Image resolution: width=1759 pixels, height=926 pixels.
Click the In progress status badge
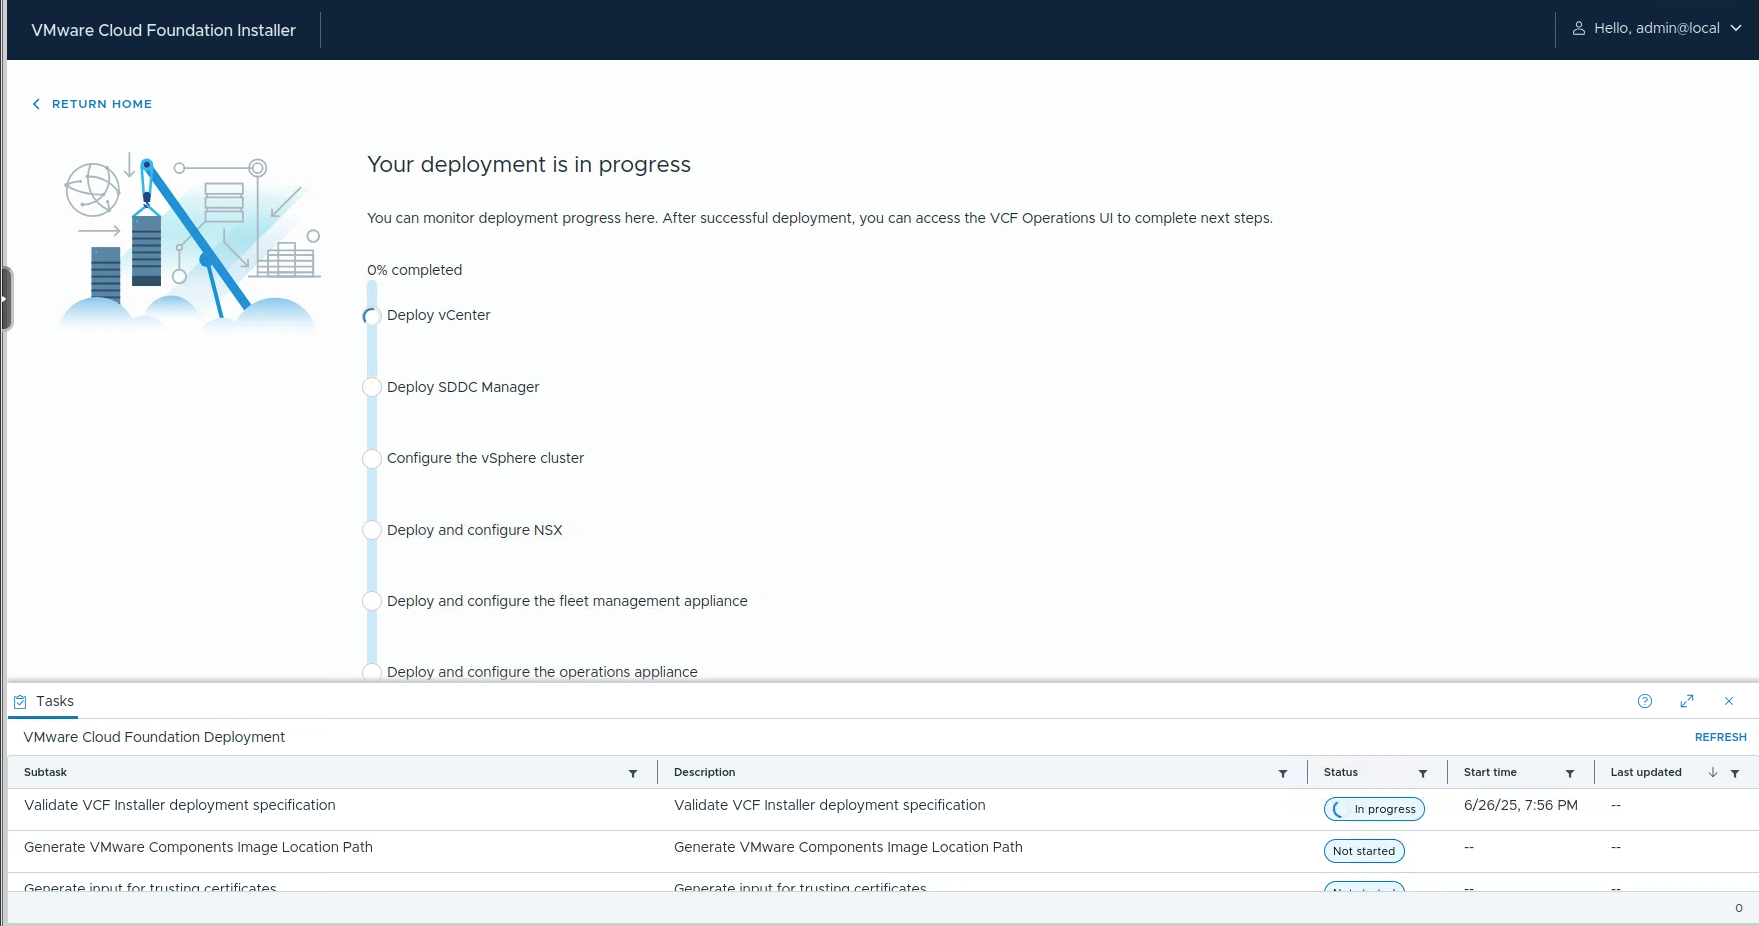[x=1374, y=809]
